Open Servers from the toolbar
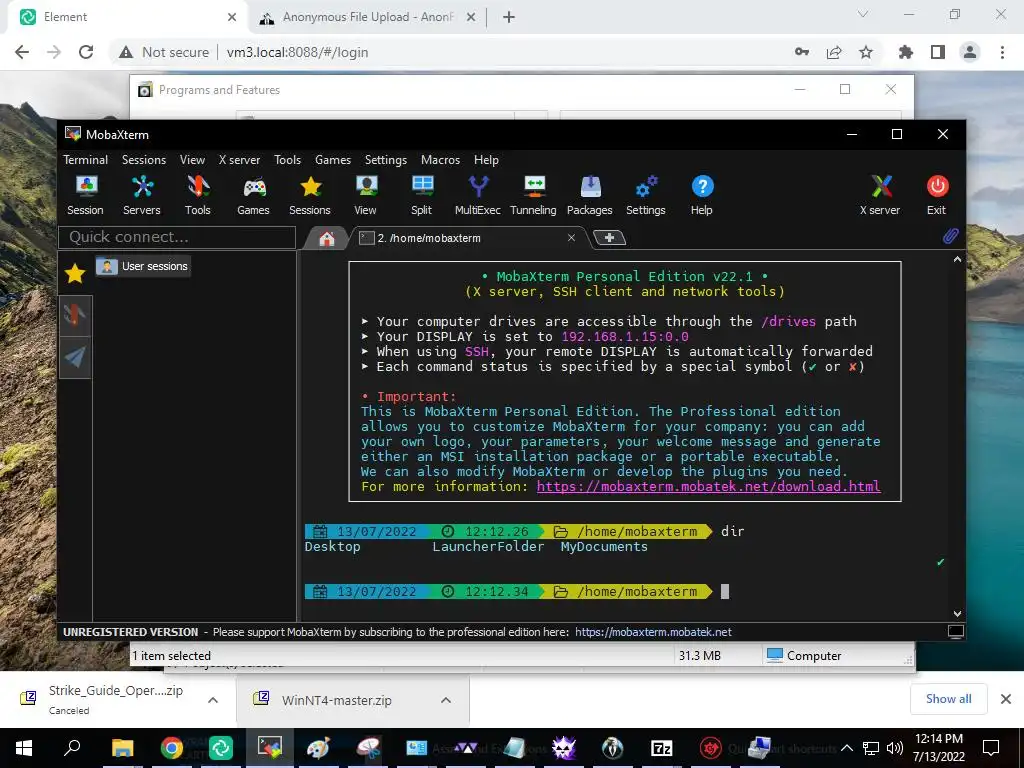1024x768 pixels. click(142, 195)
